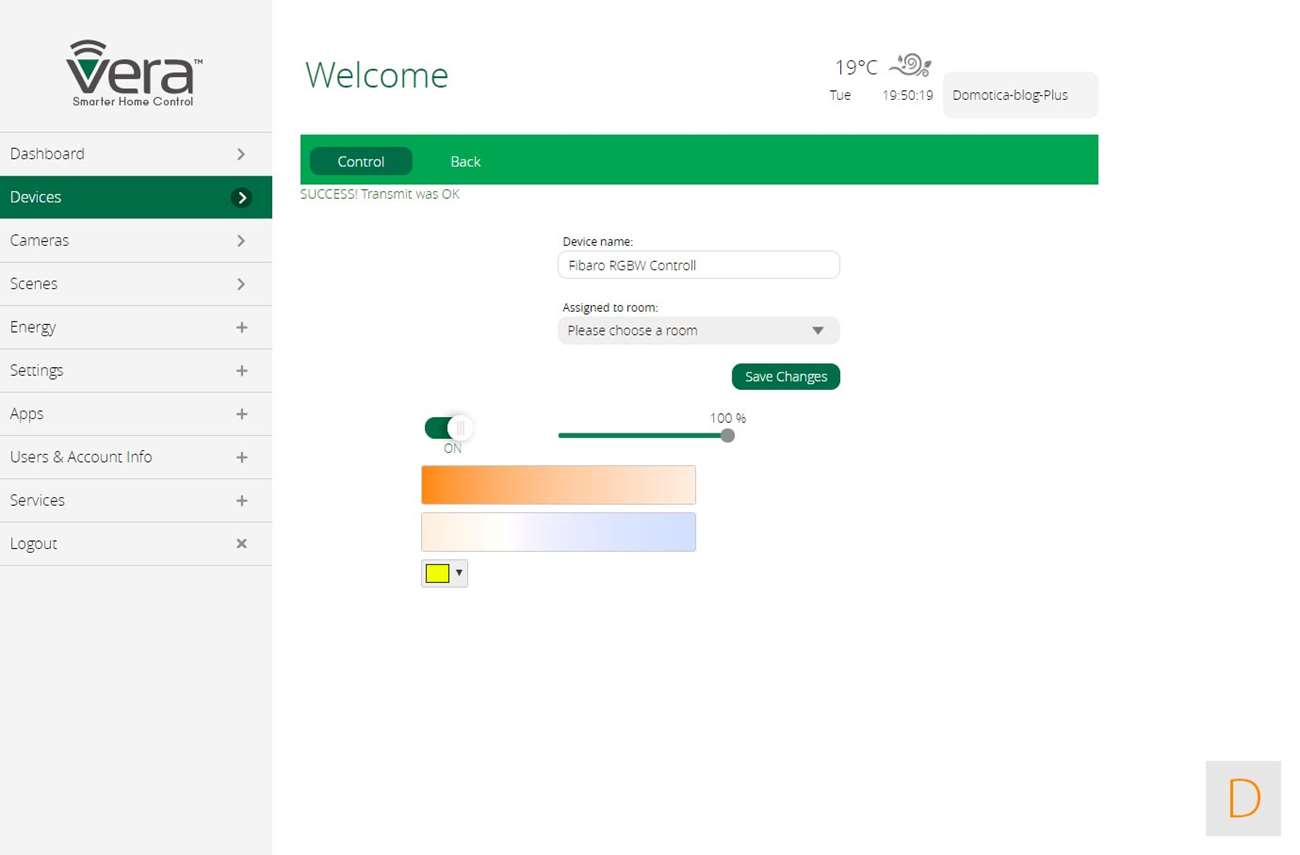The height and width of the screenshot is (855, 1300).
Task: Open the yellow color picker dropdown
Action: coord(444,573)
